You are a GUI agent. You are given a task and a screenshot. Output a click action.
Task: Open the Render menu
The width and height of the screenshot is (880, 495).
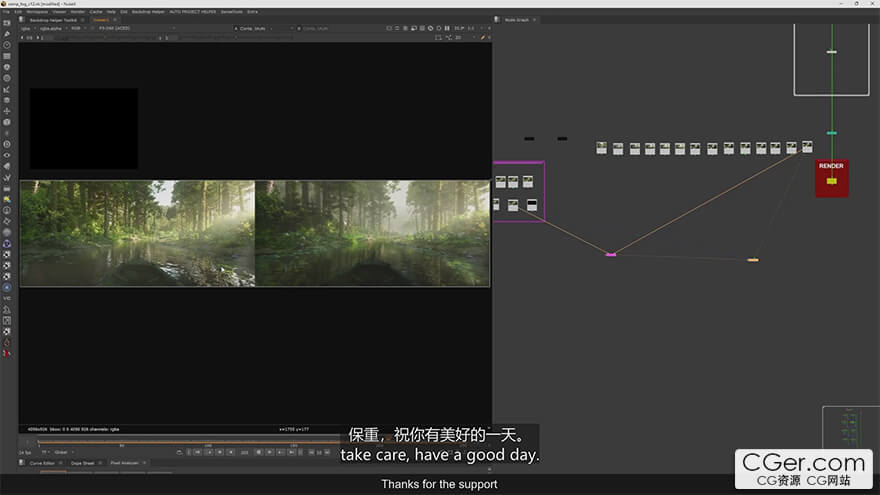tap(77, 11)
